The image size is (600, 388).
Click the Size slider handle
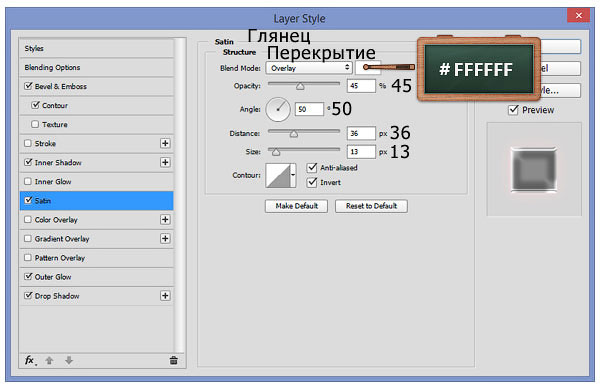pos(276,152)
